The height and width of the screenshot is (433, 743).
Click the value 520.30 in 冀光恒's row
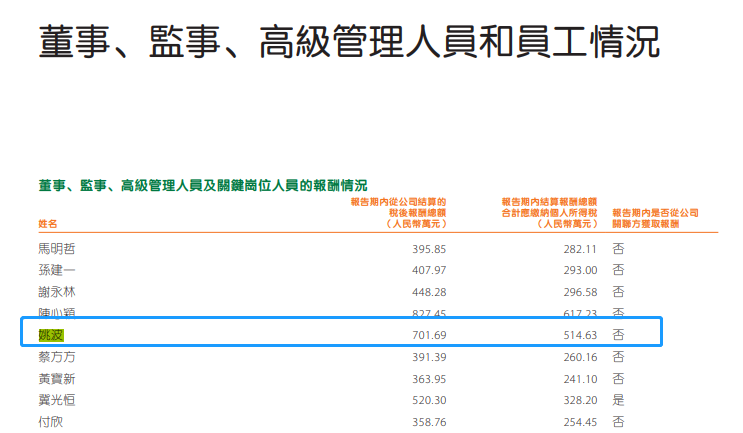[429, 400]
